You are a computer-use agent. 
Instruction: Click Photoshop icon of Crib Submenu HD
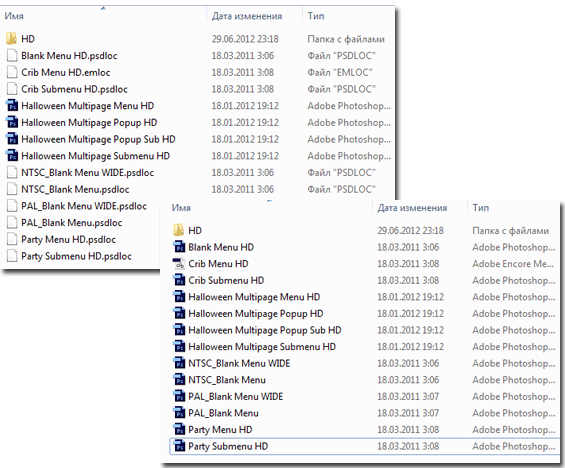point(179,280)
